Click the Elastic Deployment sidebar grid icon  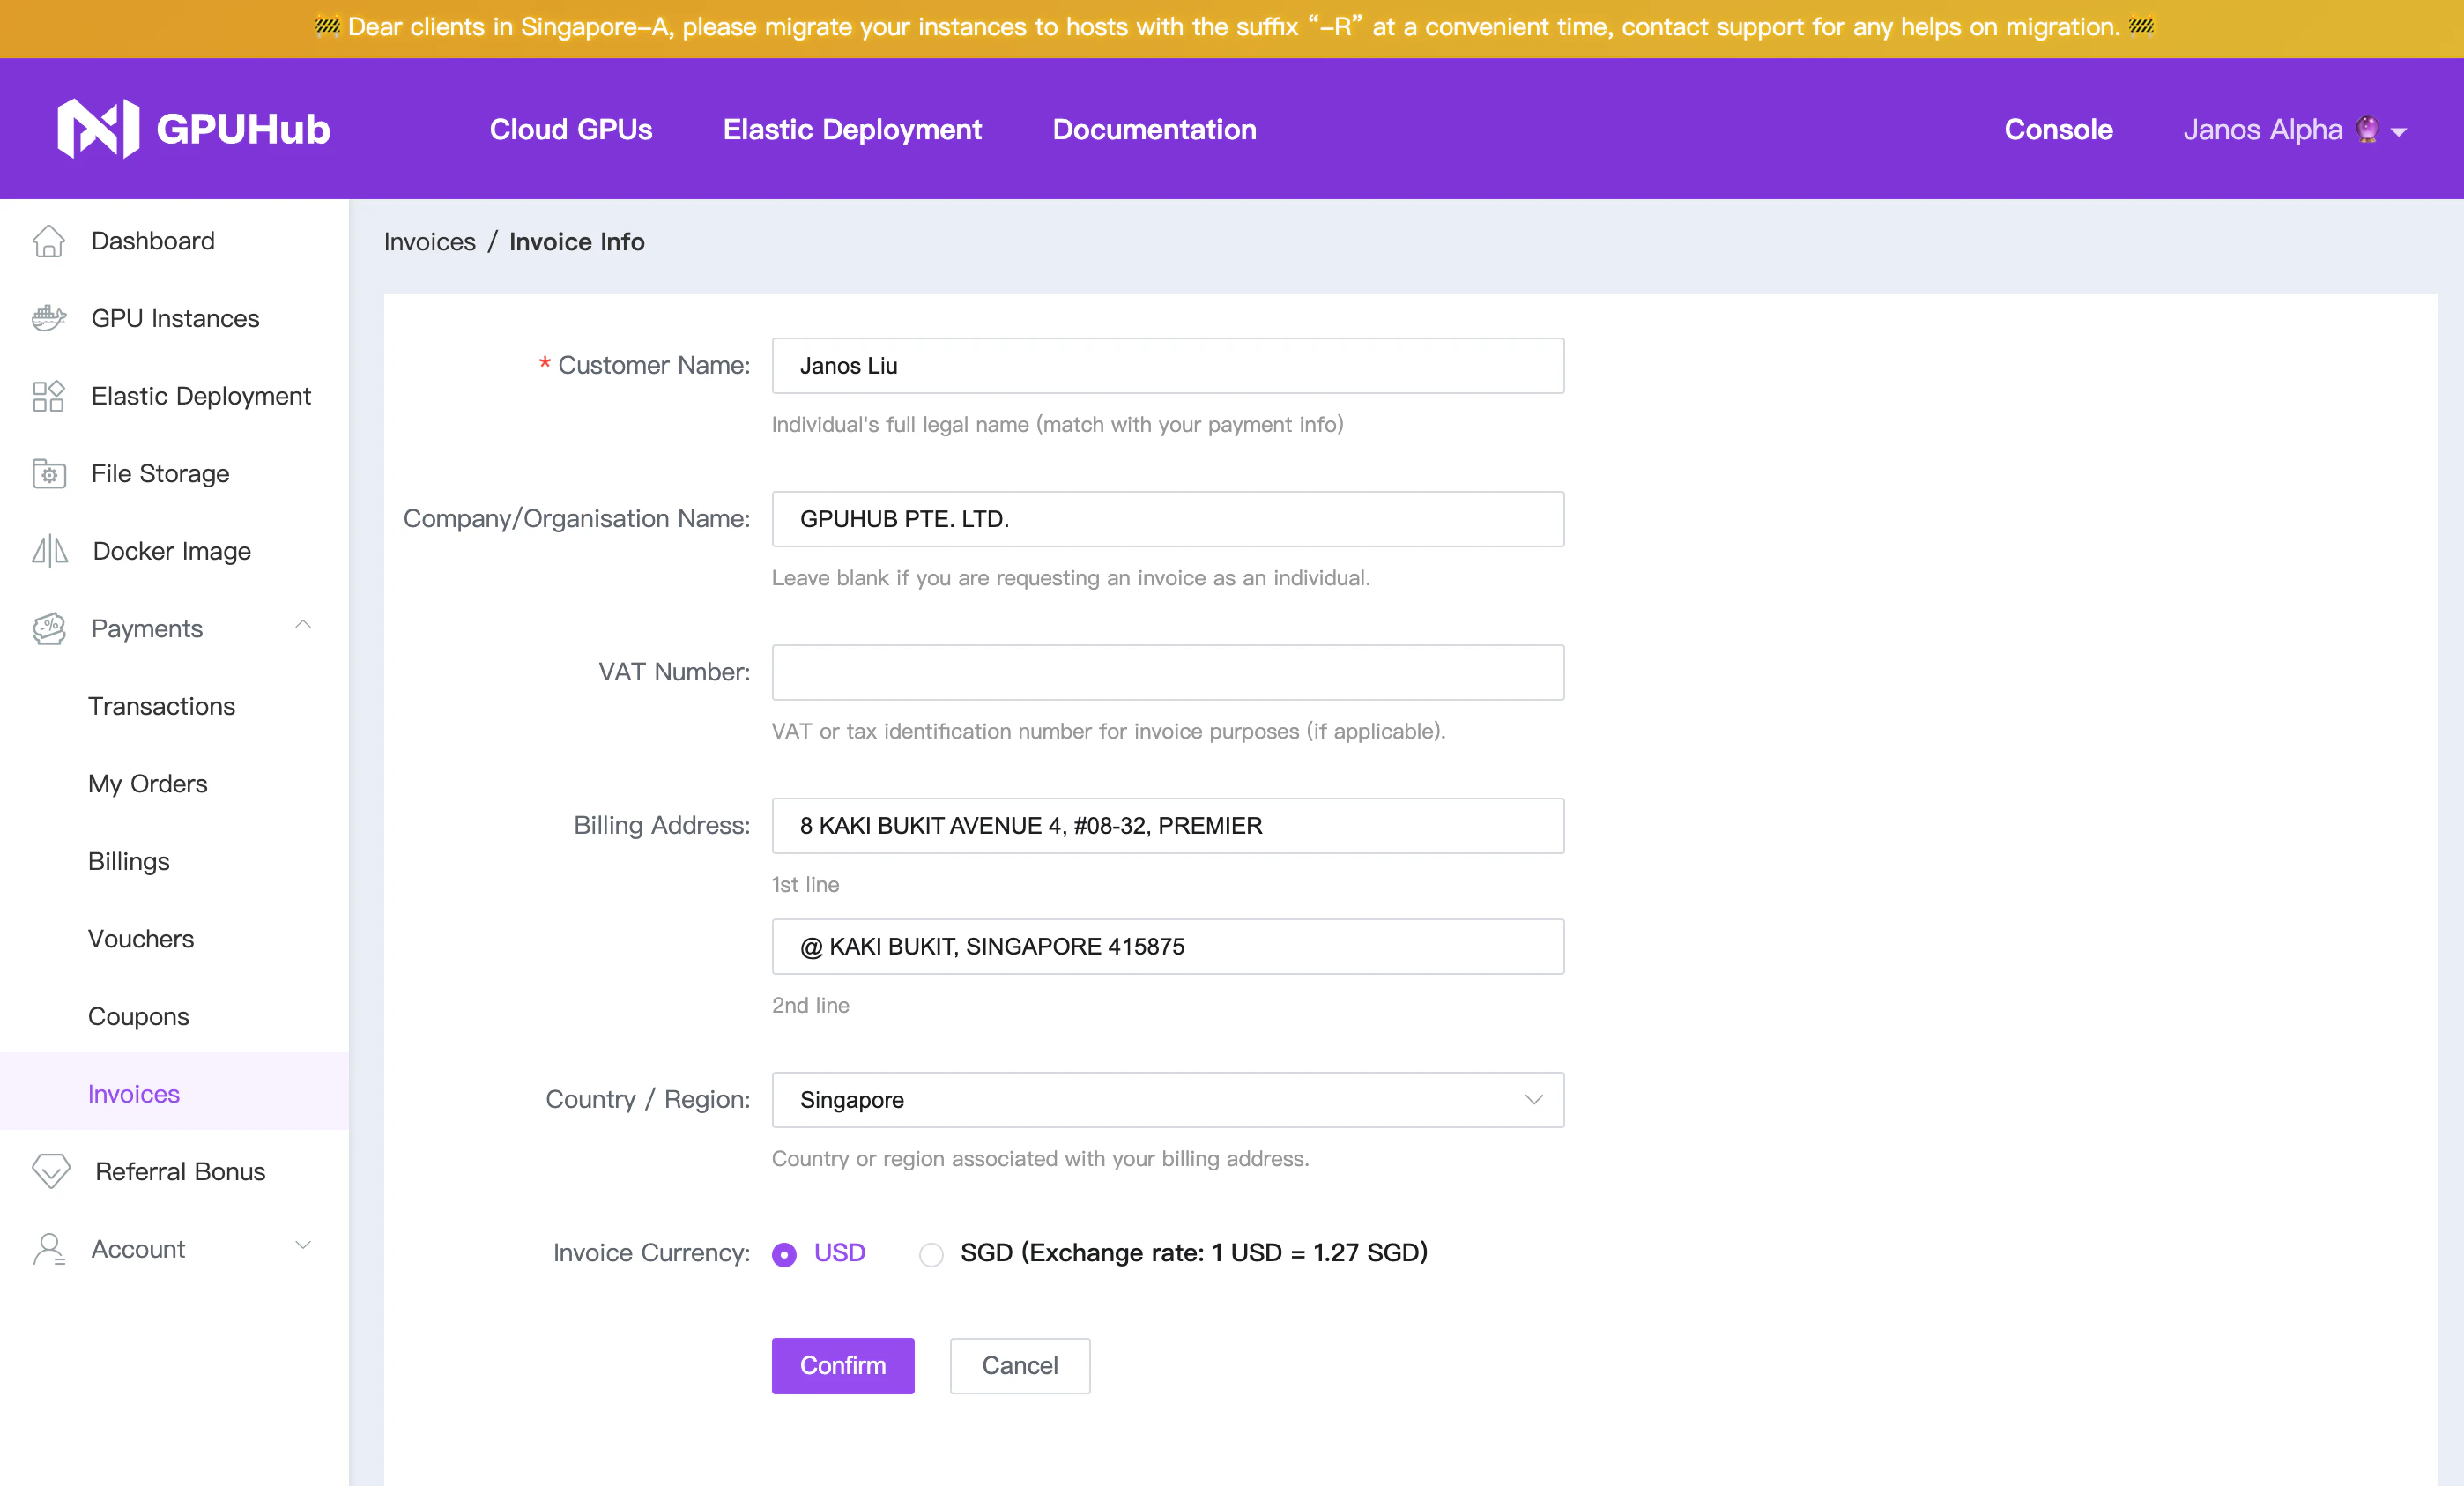coord(49,396)
